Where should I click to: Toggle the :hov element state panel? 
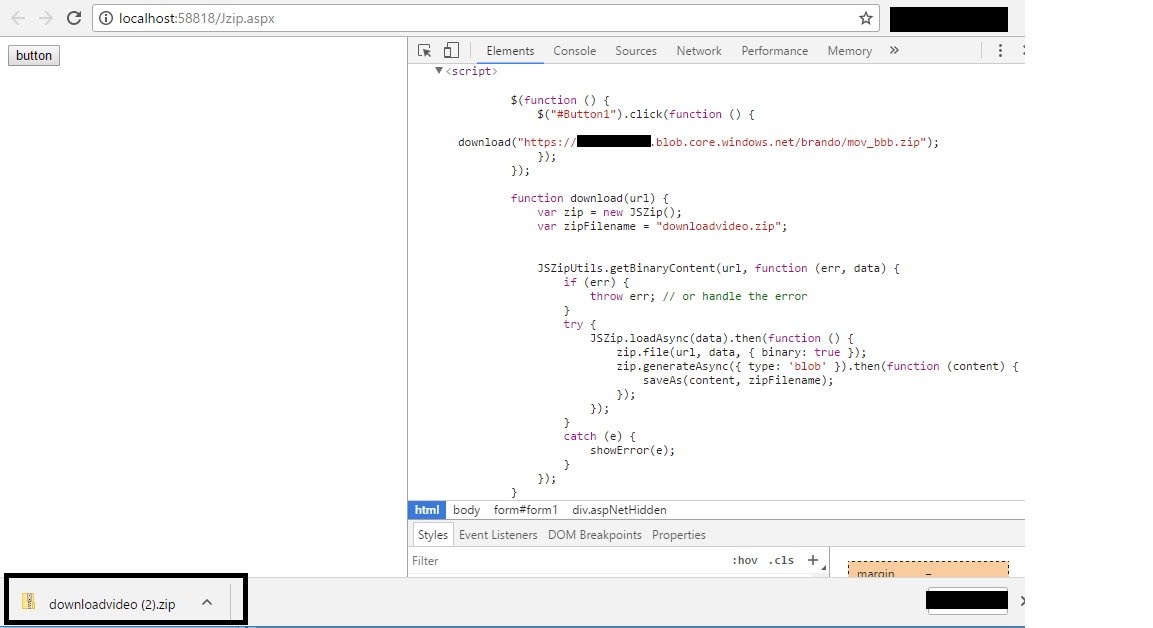[x=745, y=561]
